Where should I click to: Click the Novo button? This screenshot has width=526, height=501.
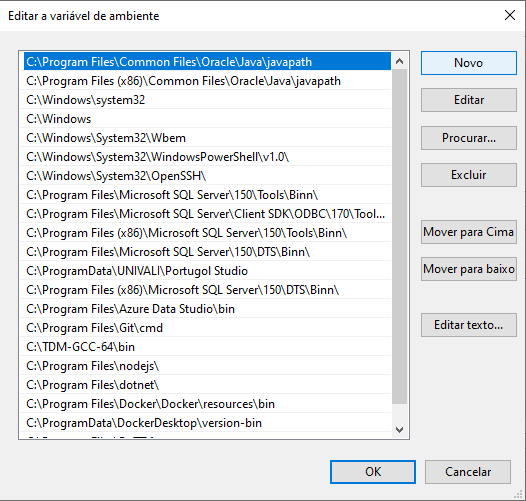469,63
